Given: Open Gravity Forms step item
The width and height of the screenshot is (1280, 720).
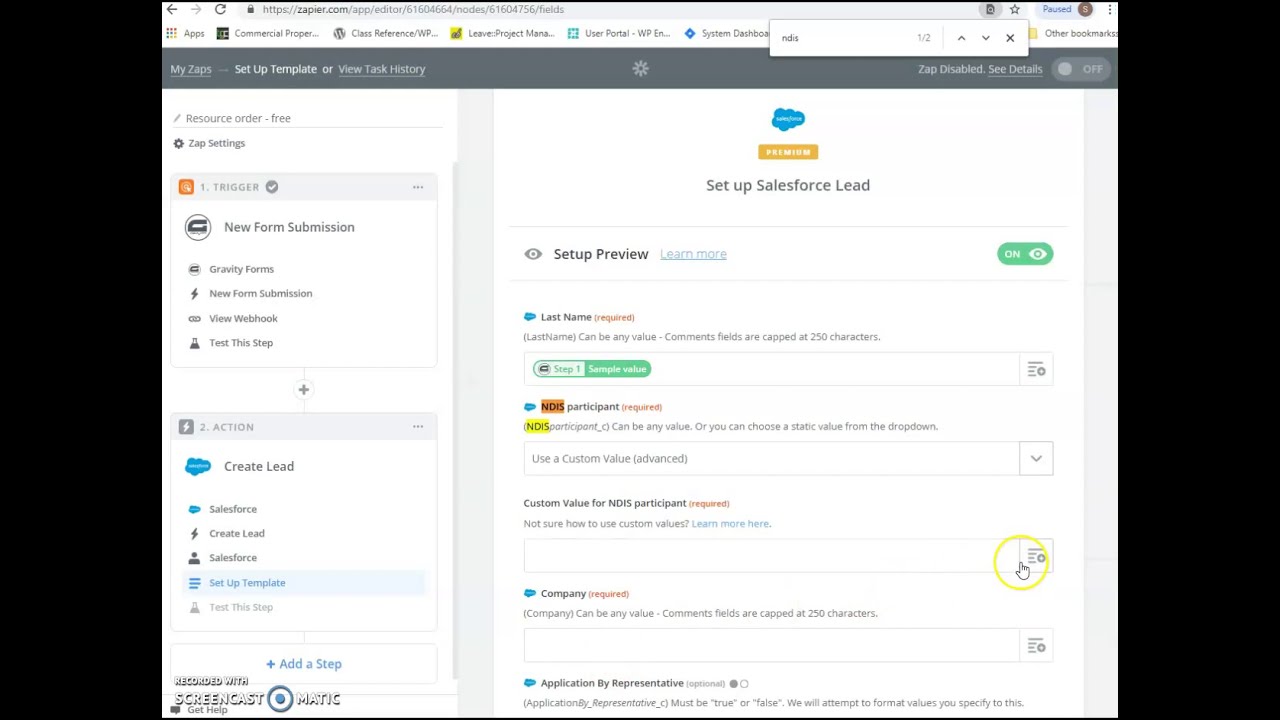Looking at the screenshot, I should pos(241,269).
